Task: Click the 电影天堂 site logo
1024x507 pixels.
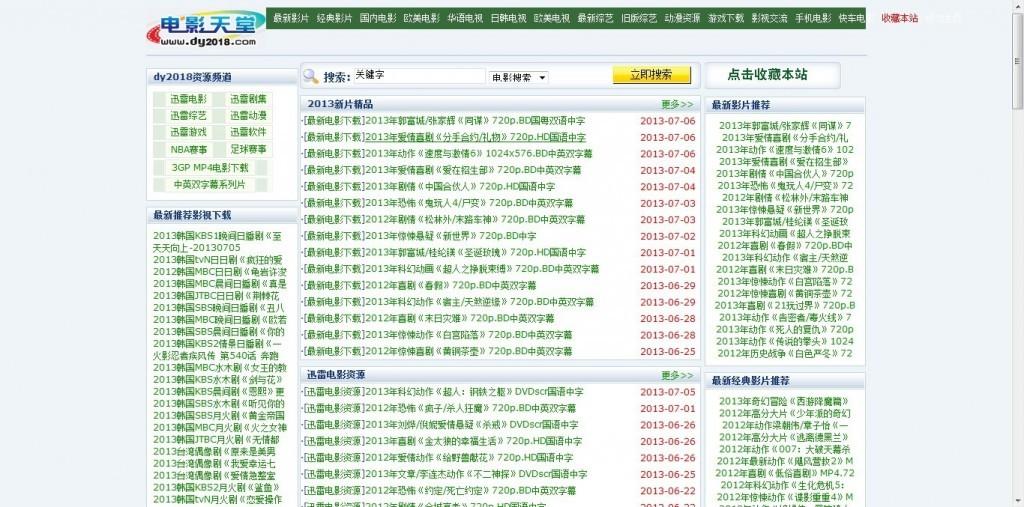Action: (x=204, y=30)
